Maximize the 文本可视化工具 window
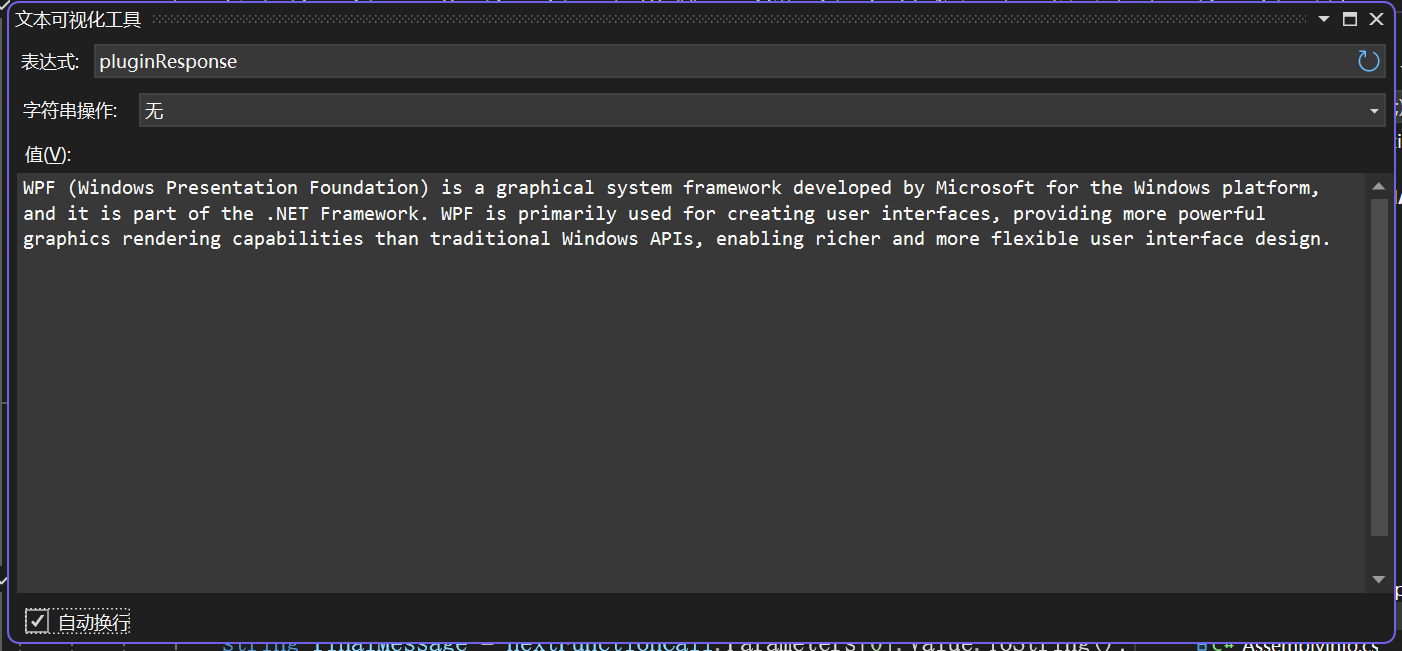 1350,19
